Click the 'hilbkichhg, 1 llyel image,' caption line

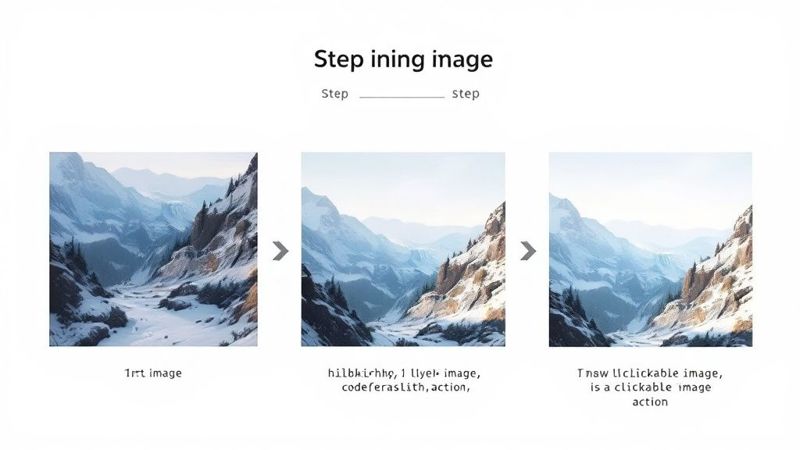tap(404, 373)
